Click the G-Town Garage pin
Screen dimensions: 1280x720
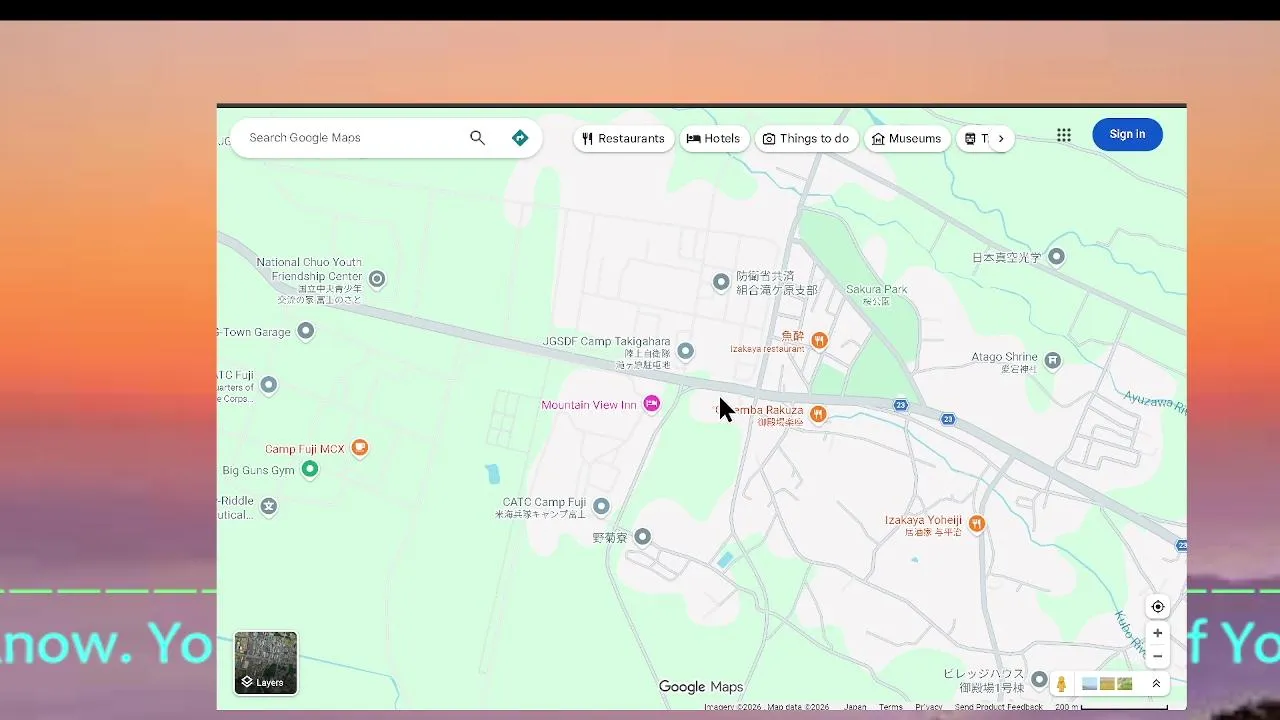[306, 331]
